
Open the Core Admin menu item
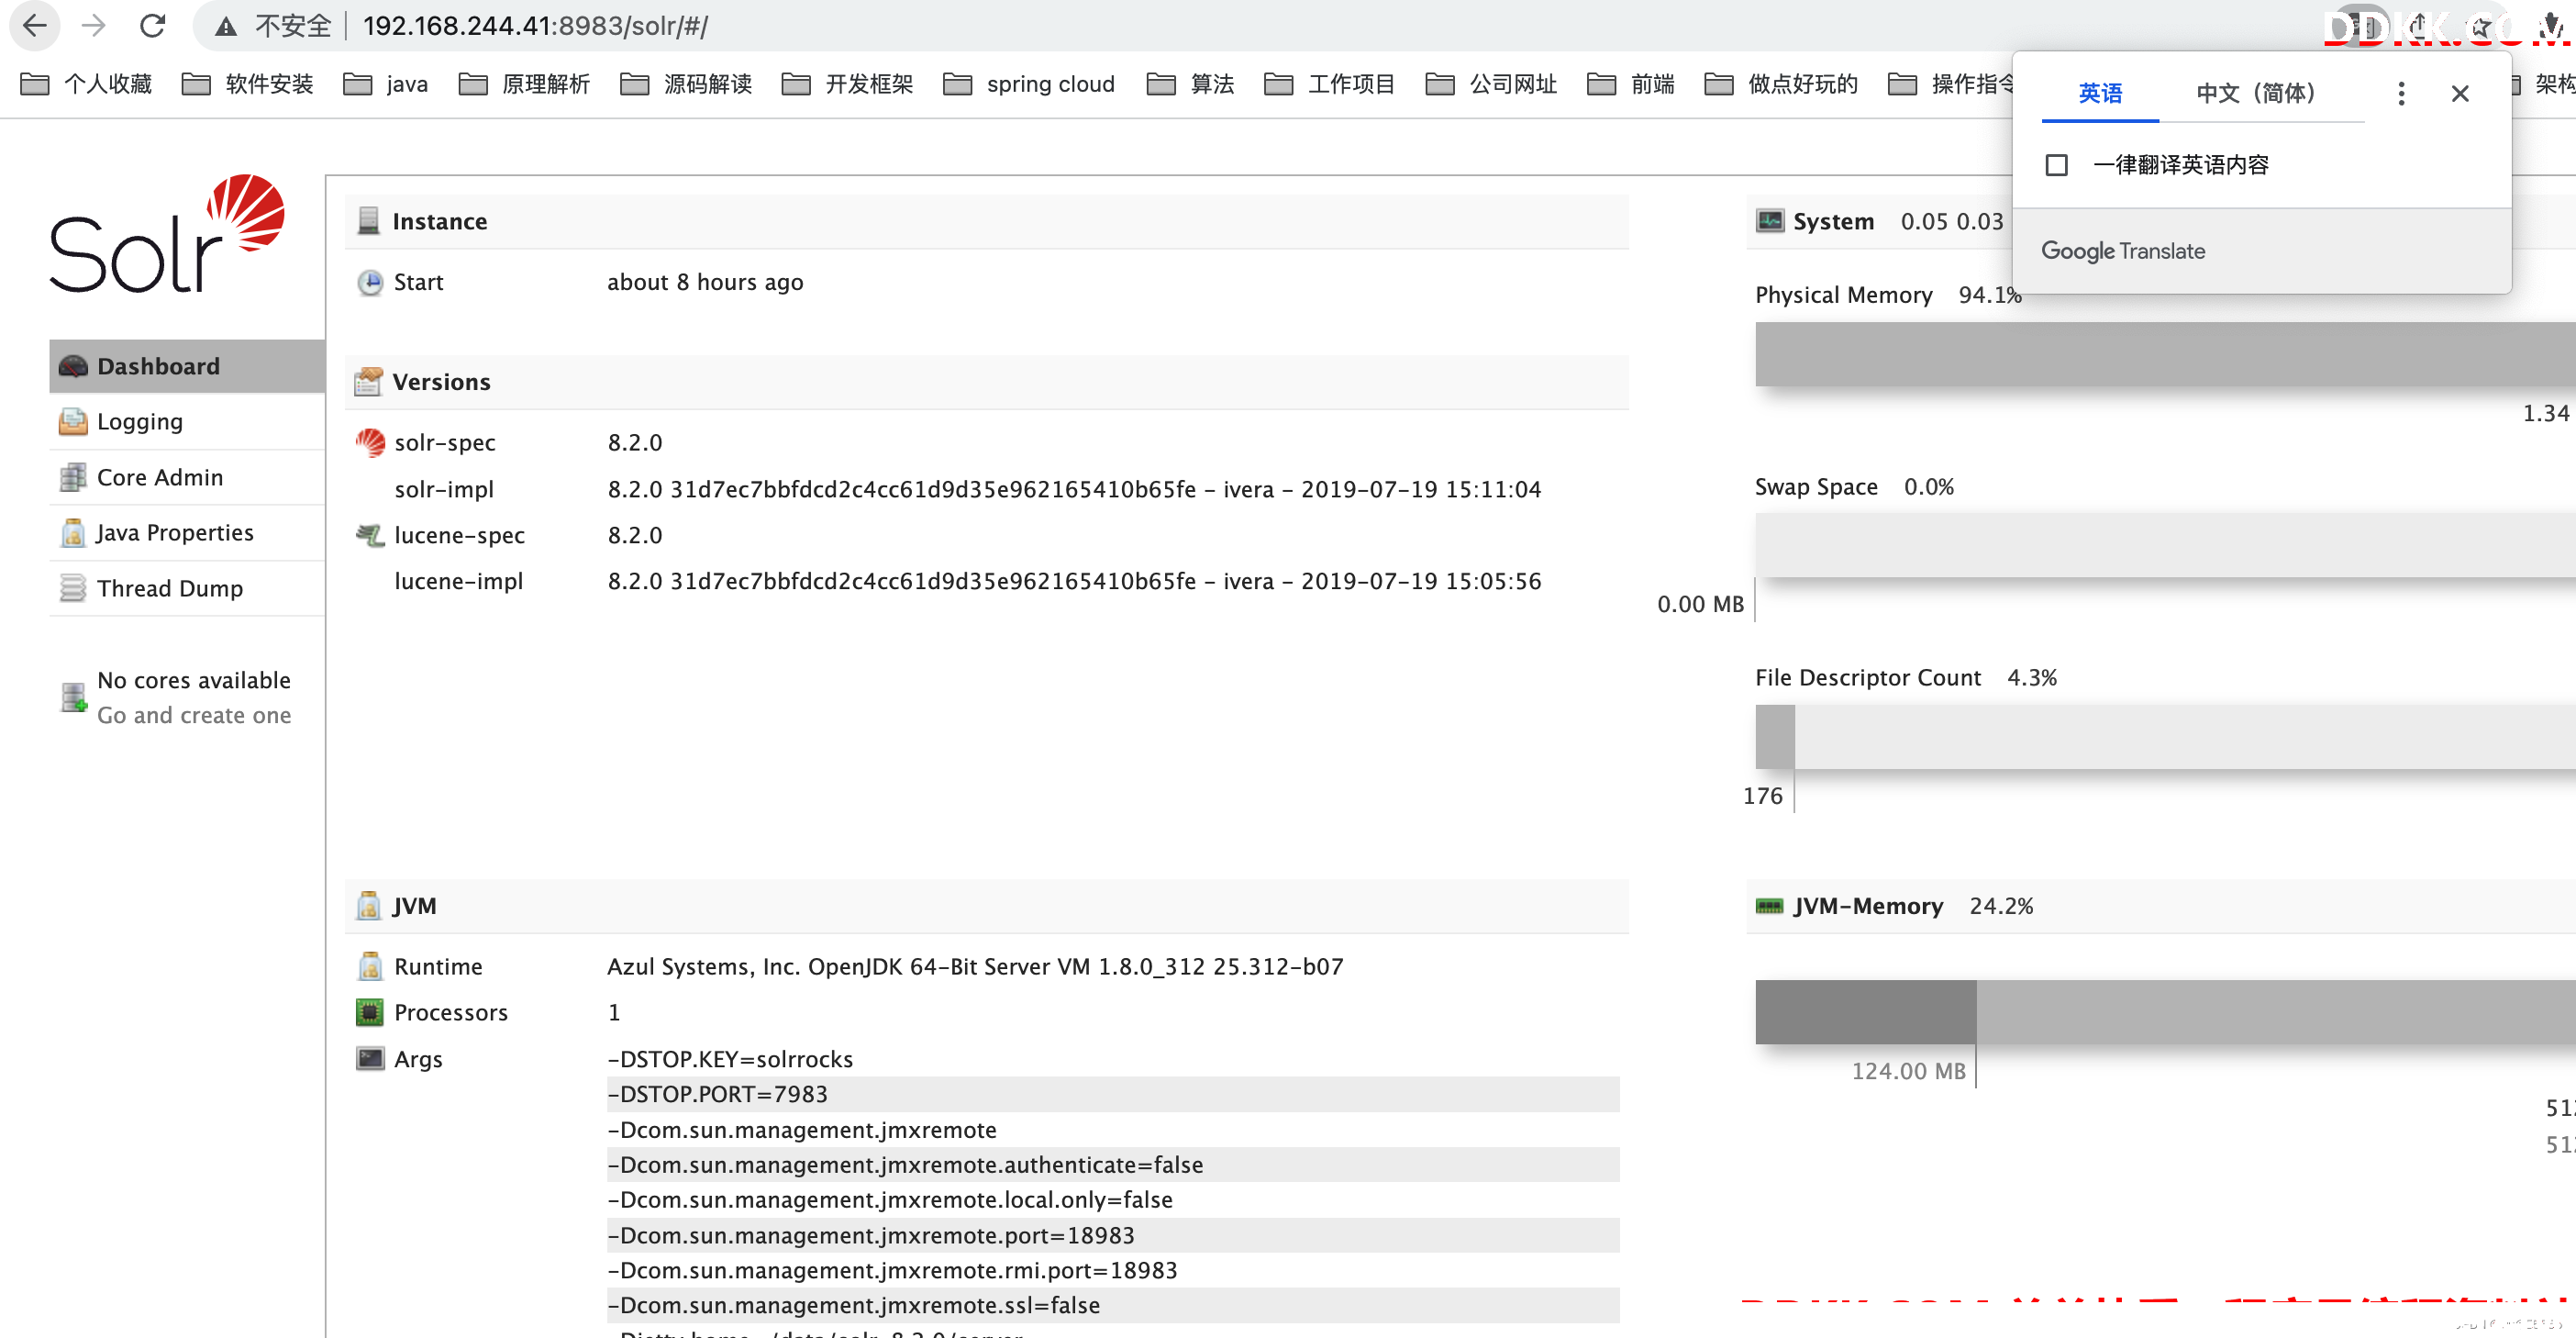click(x=187, y=477)
